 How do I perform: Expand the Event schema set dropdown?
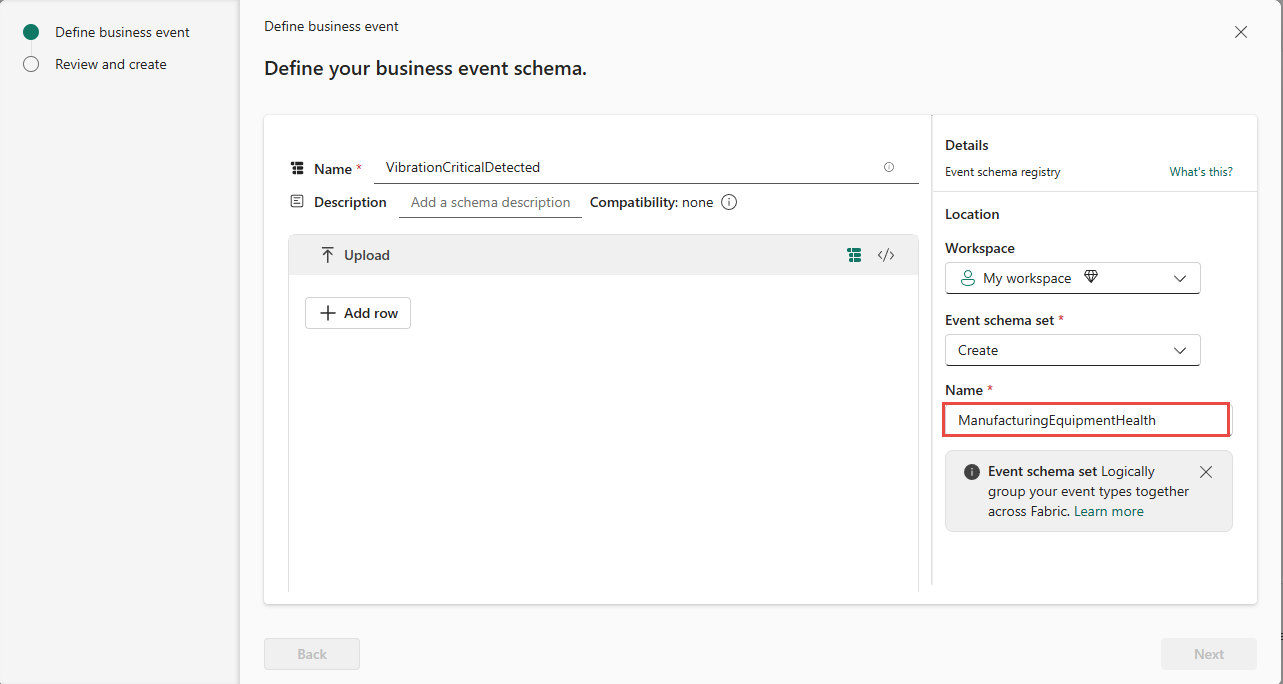(x=1073, y=350)
